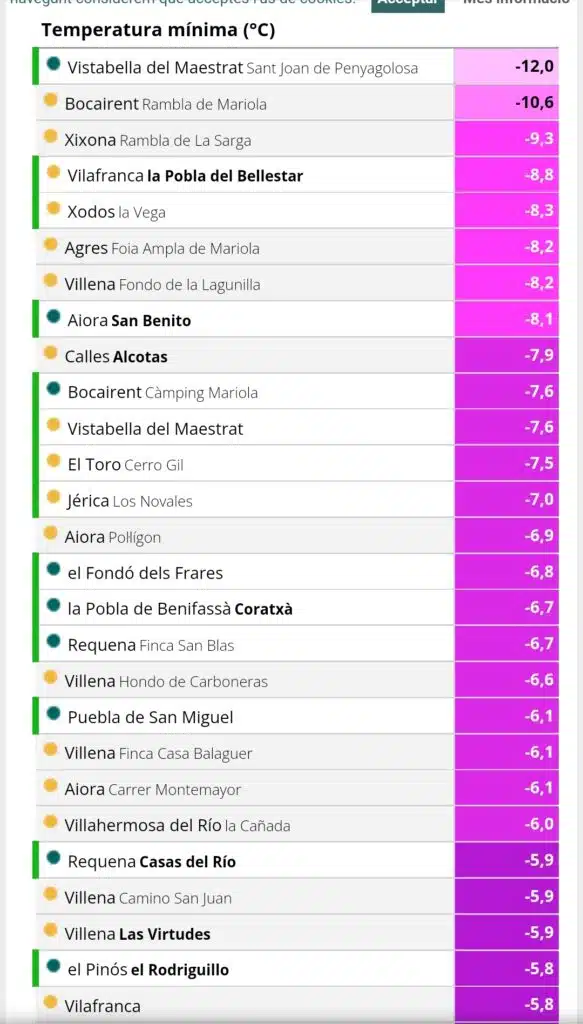Click the yellow dot beside El Toro Cerro Gil
583x1024 pixels.
click(54, 462)
